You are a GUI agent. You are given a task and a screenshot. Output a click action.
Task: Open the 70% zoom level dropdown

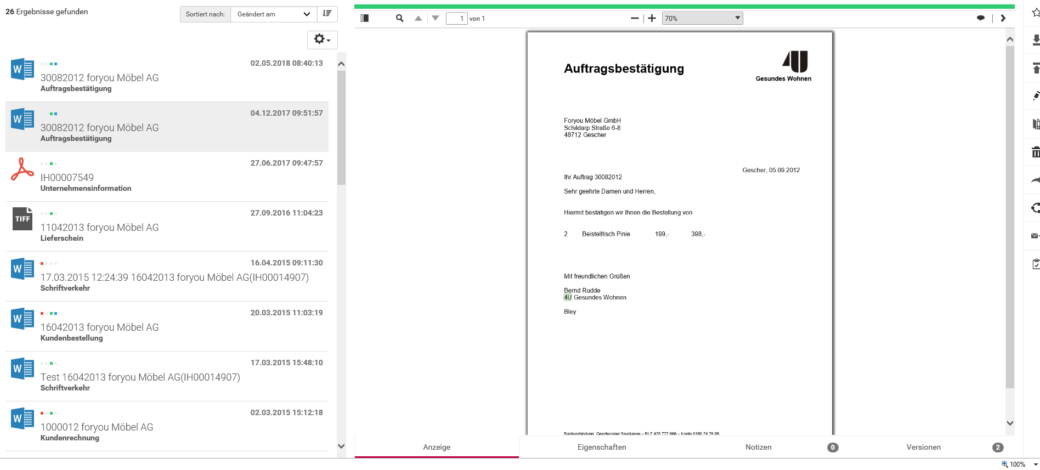point(702,19)
